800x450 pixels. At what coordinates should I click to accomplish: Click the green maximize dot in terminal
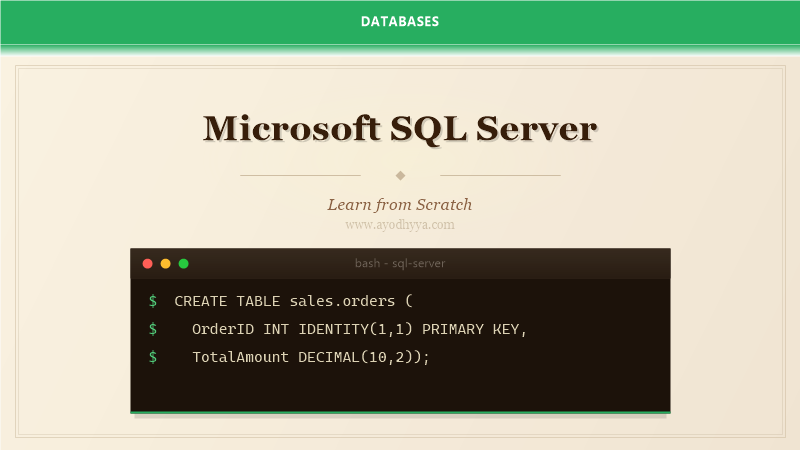pos(184,263)
